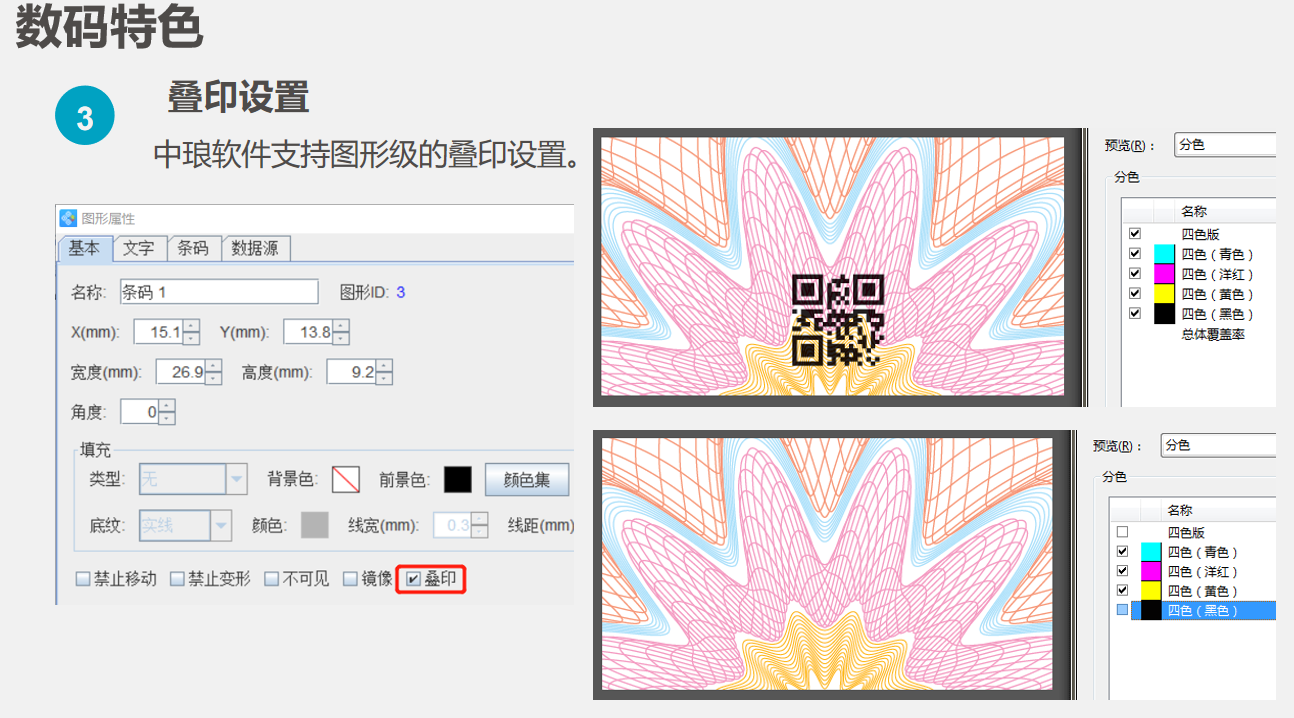
Task: Enable the 禁止移动 checkbox
Action: pyautogui.click(x=84, y=579)
